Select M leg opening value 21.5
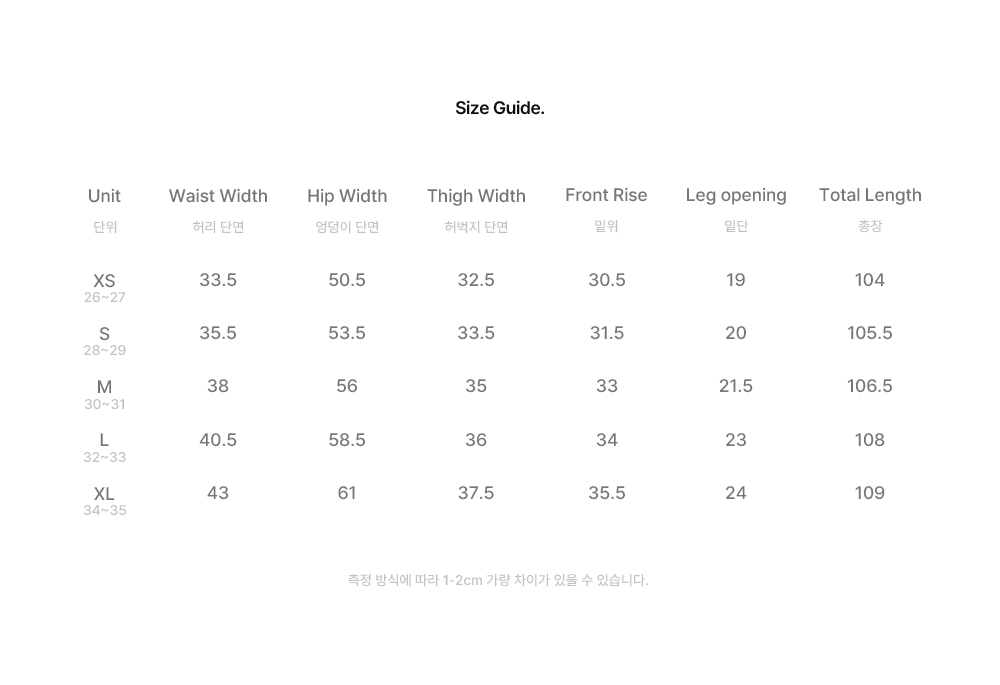1000x685 pixels. pos(736,386)
